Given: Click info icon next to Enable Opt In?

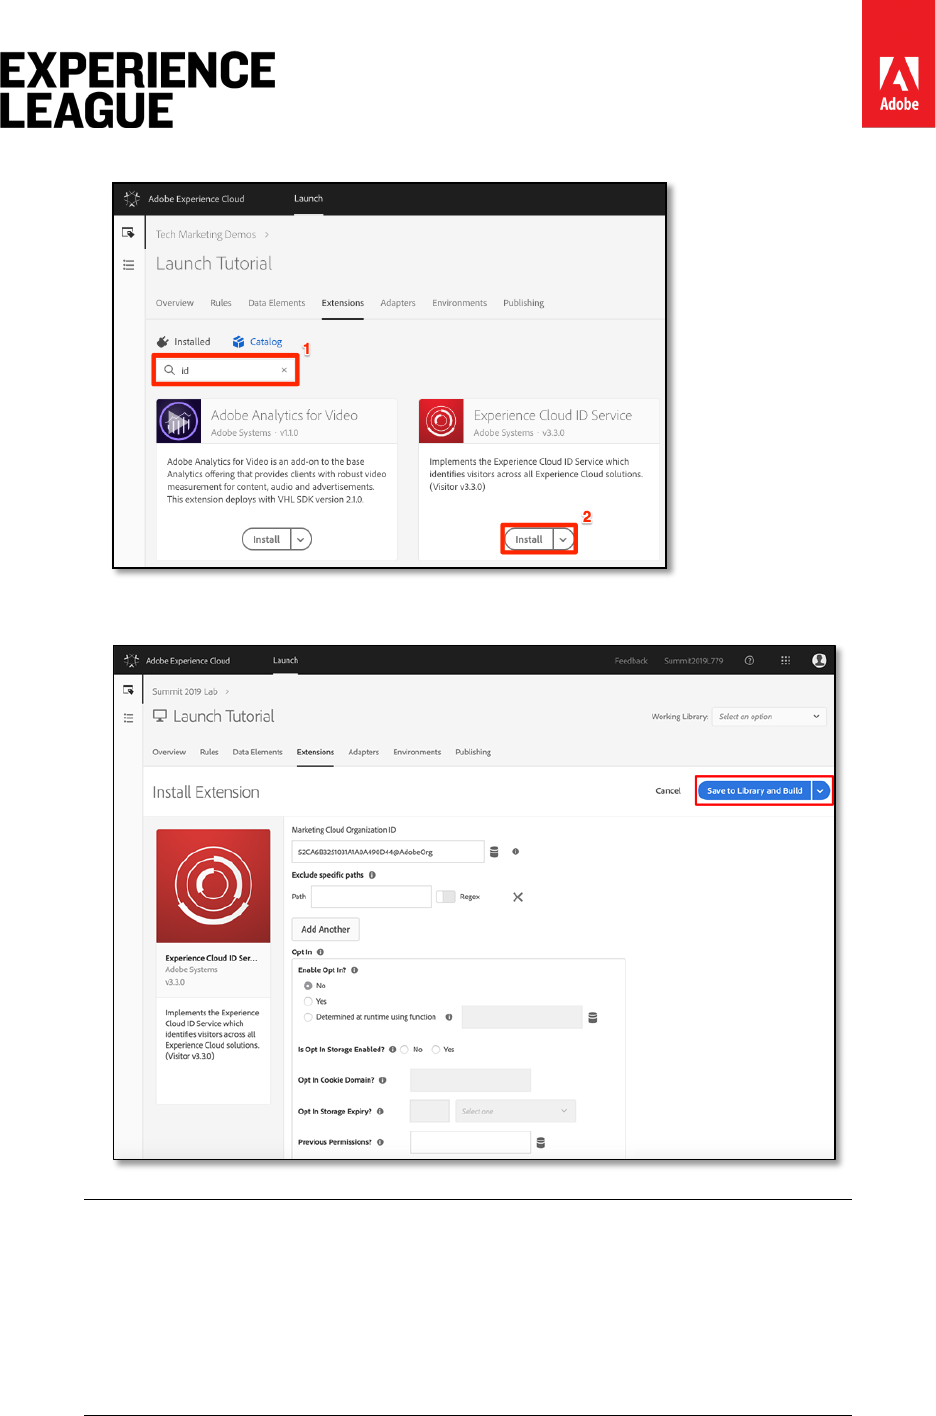Looking at the screenshot, I should pyautogui.click(x=354, y=970).
